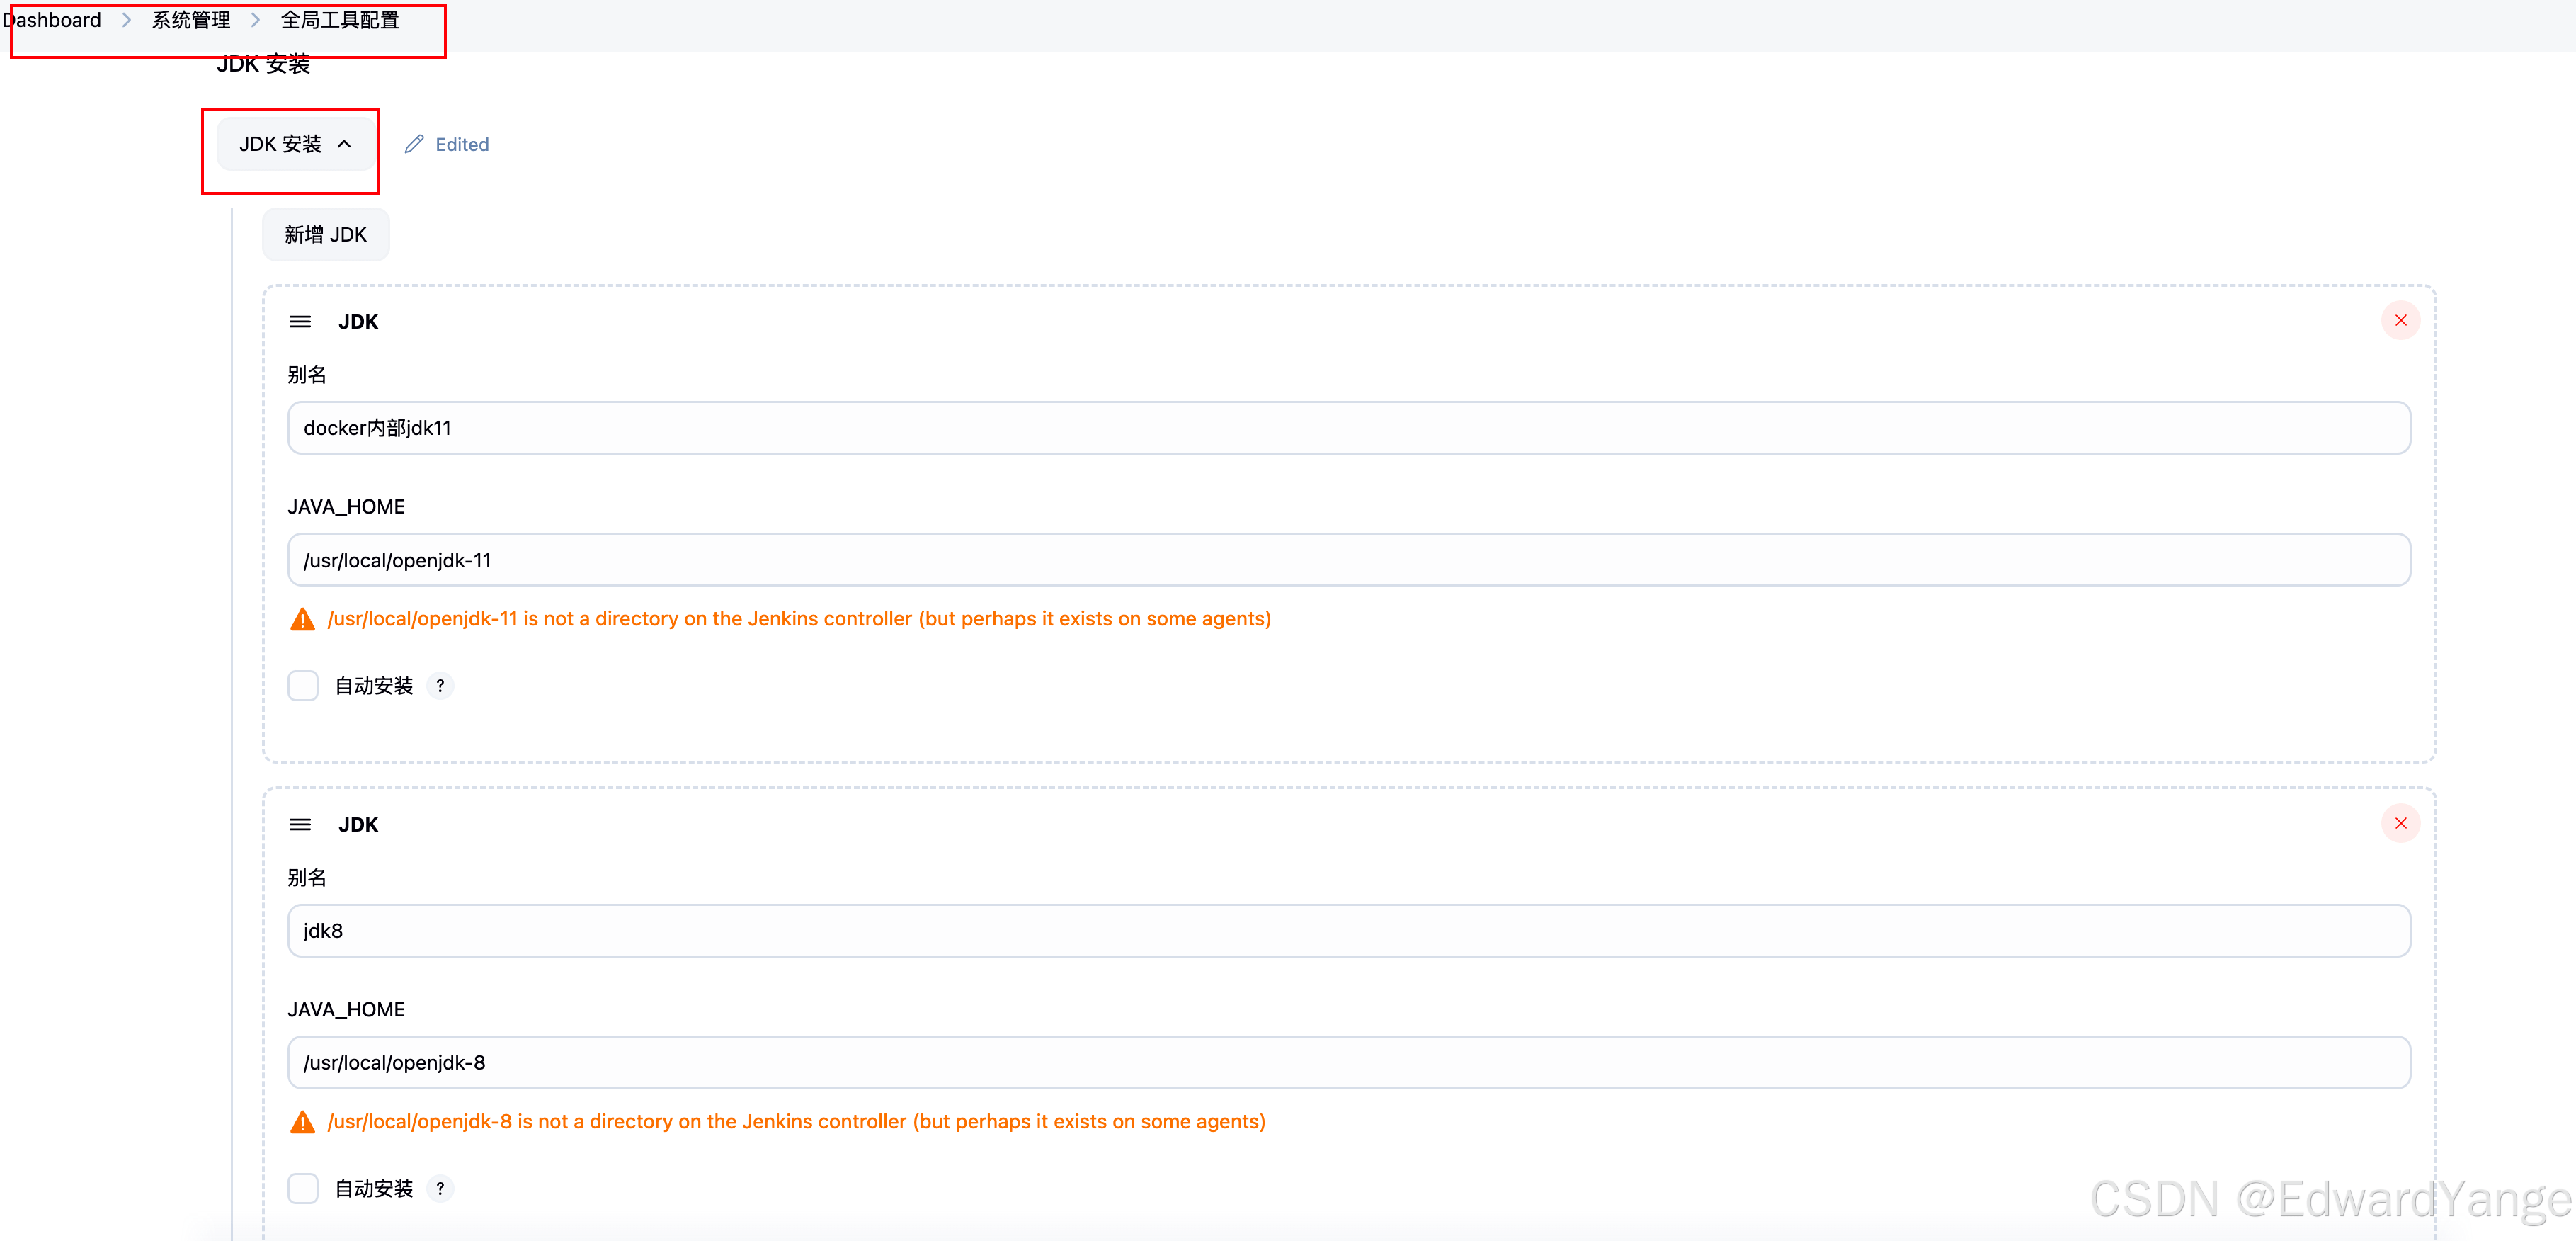Click the Dashboard breadcrumb link
The image size is (2576, 1241).
(52, 20)
